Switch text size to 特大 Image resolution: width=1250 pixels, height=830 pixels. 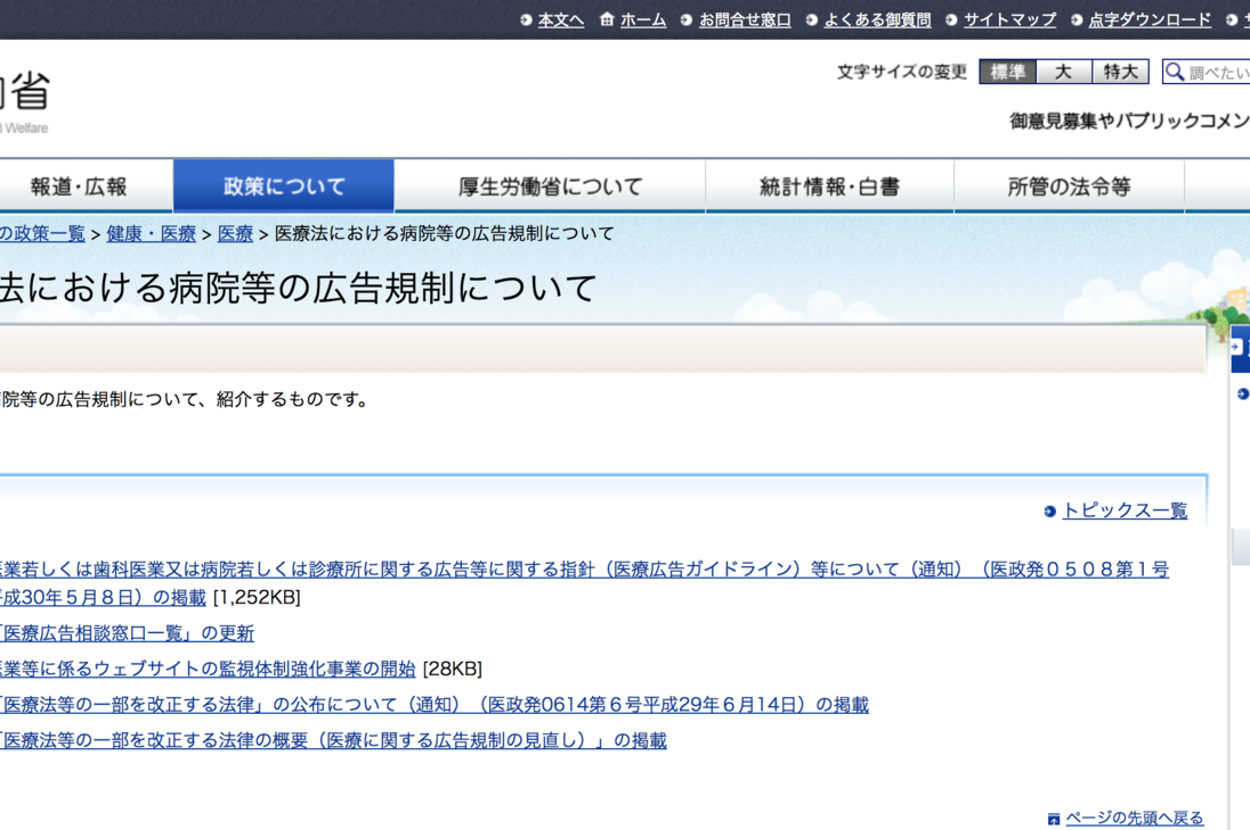[x=1120, y=72]
